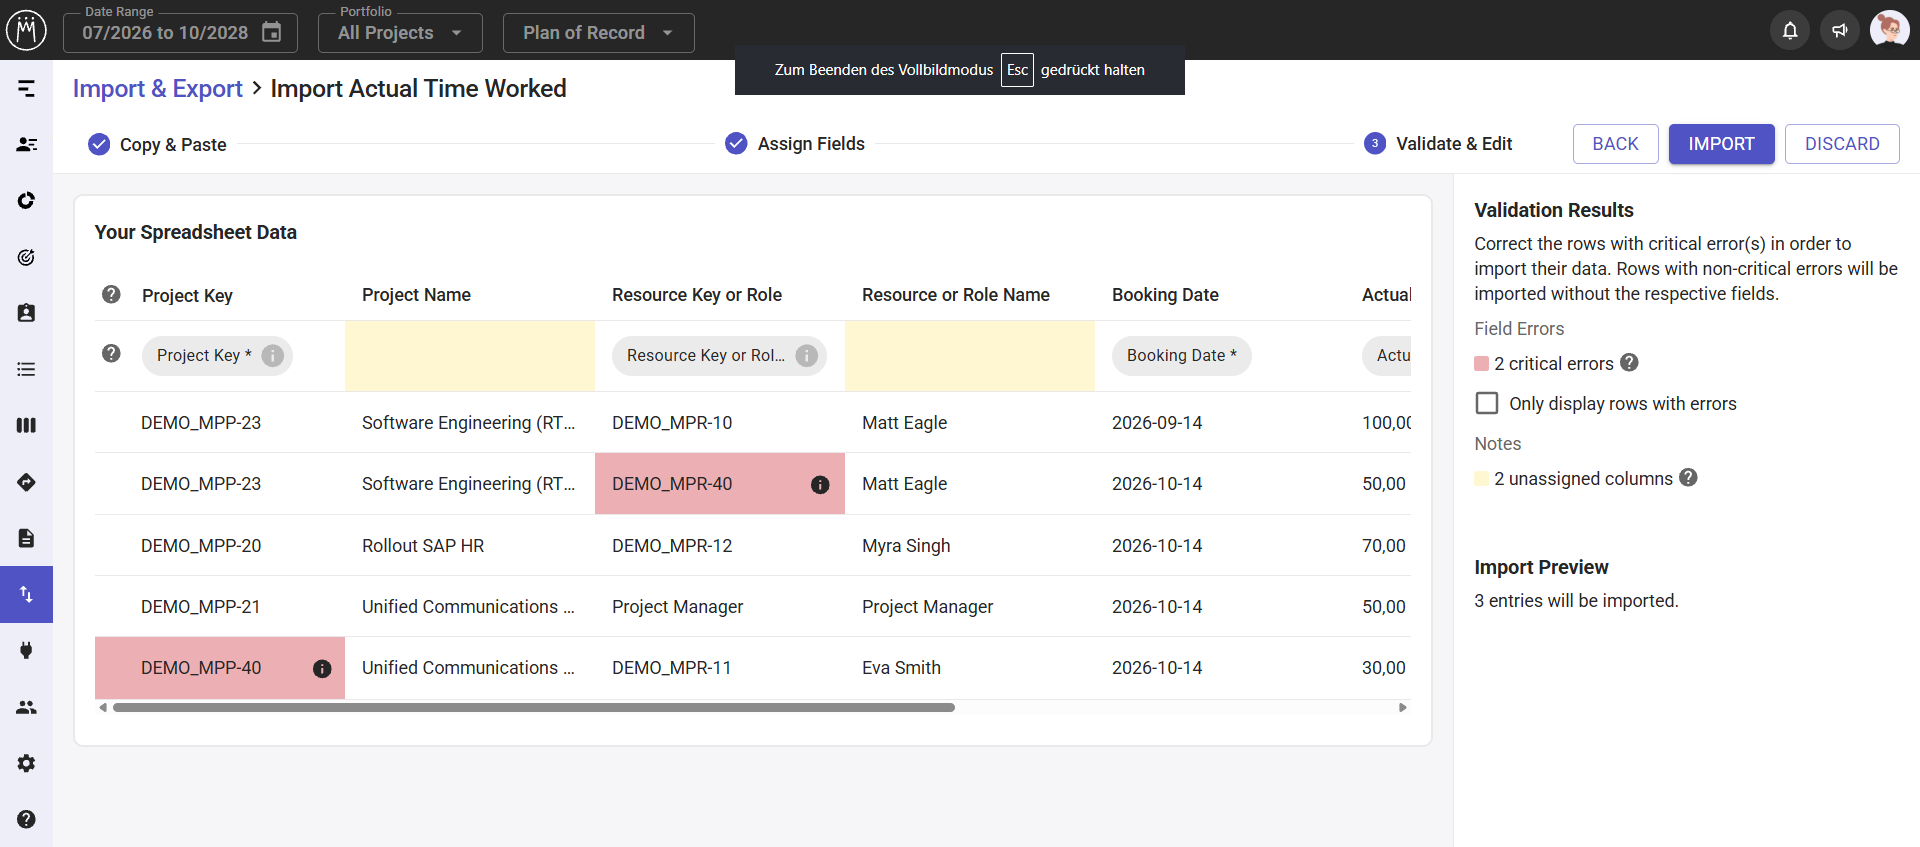The image size is (1920, 847).
Task: Open the settings gear sidebar icon
Action: click(x=27, y=763)
